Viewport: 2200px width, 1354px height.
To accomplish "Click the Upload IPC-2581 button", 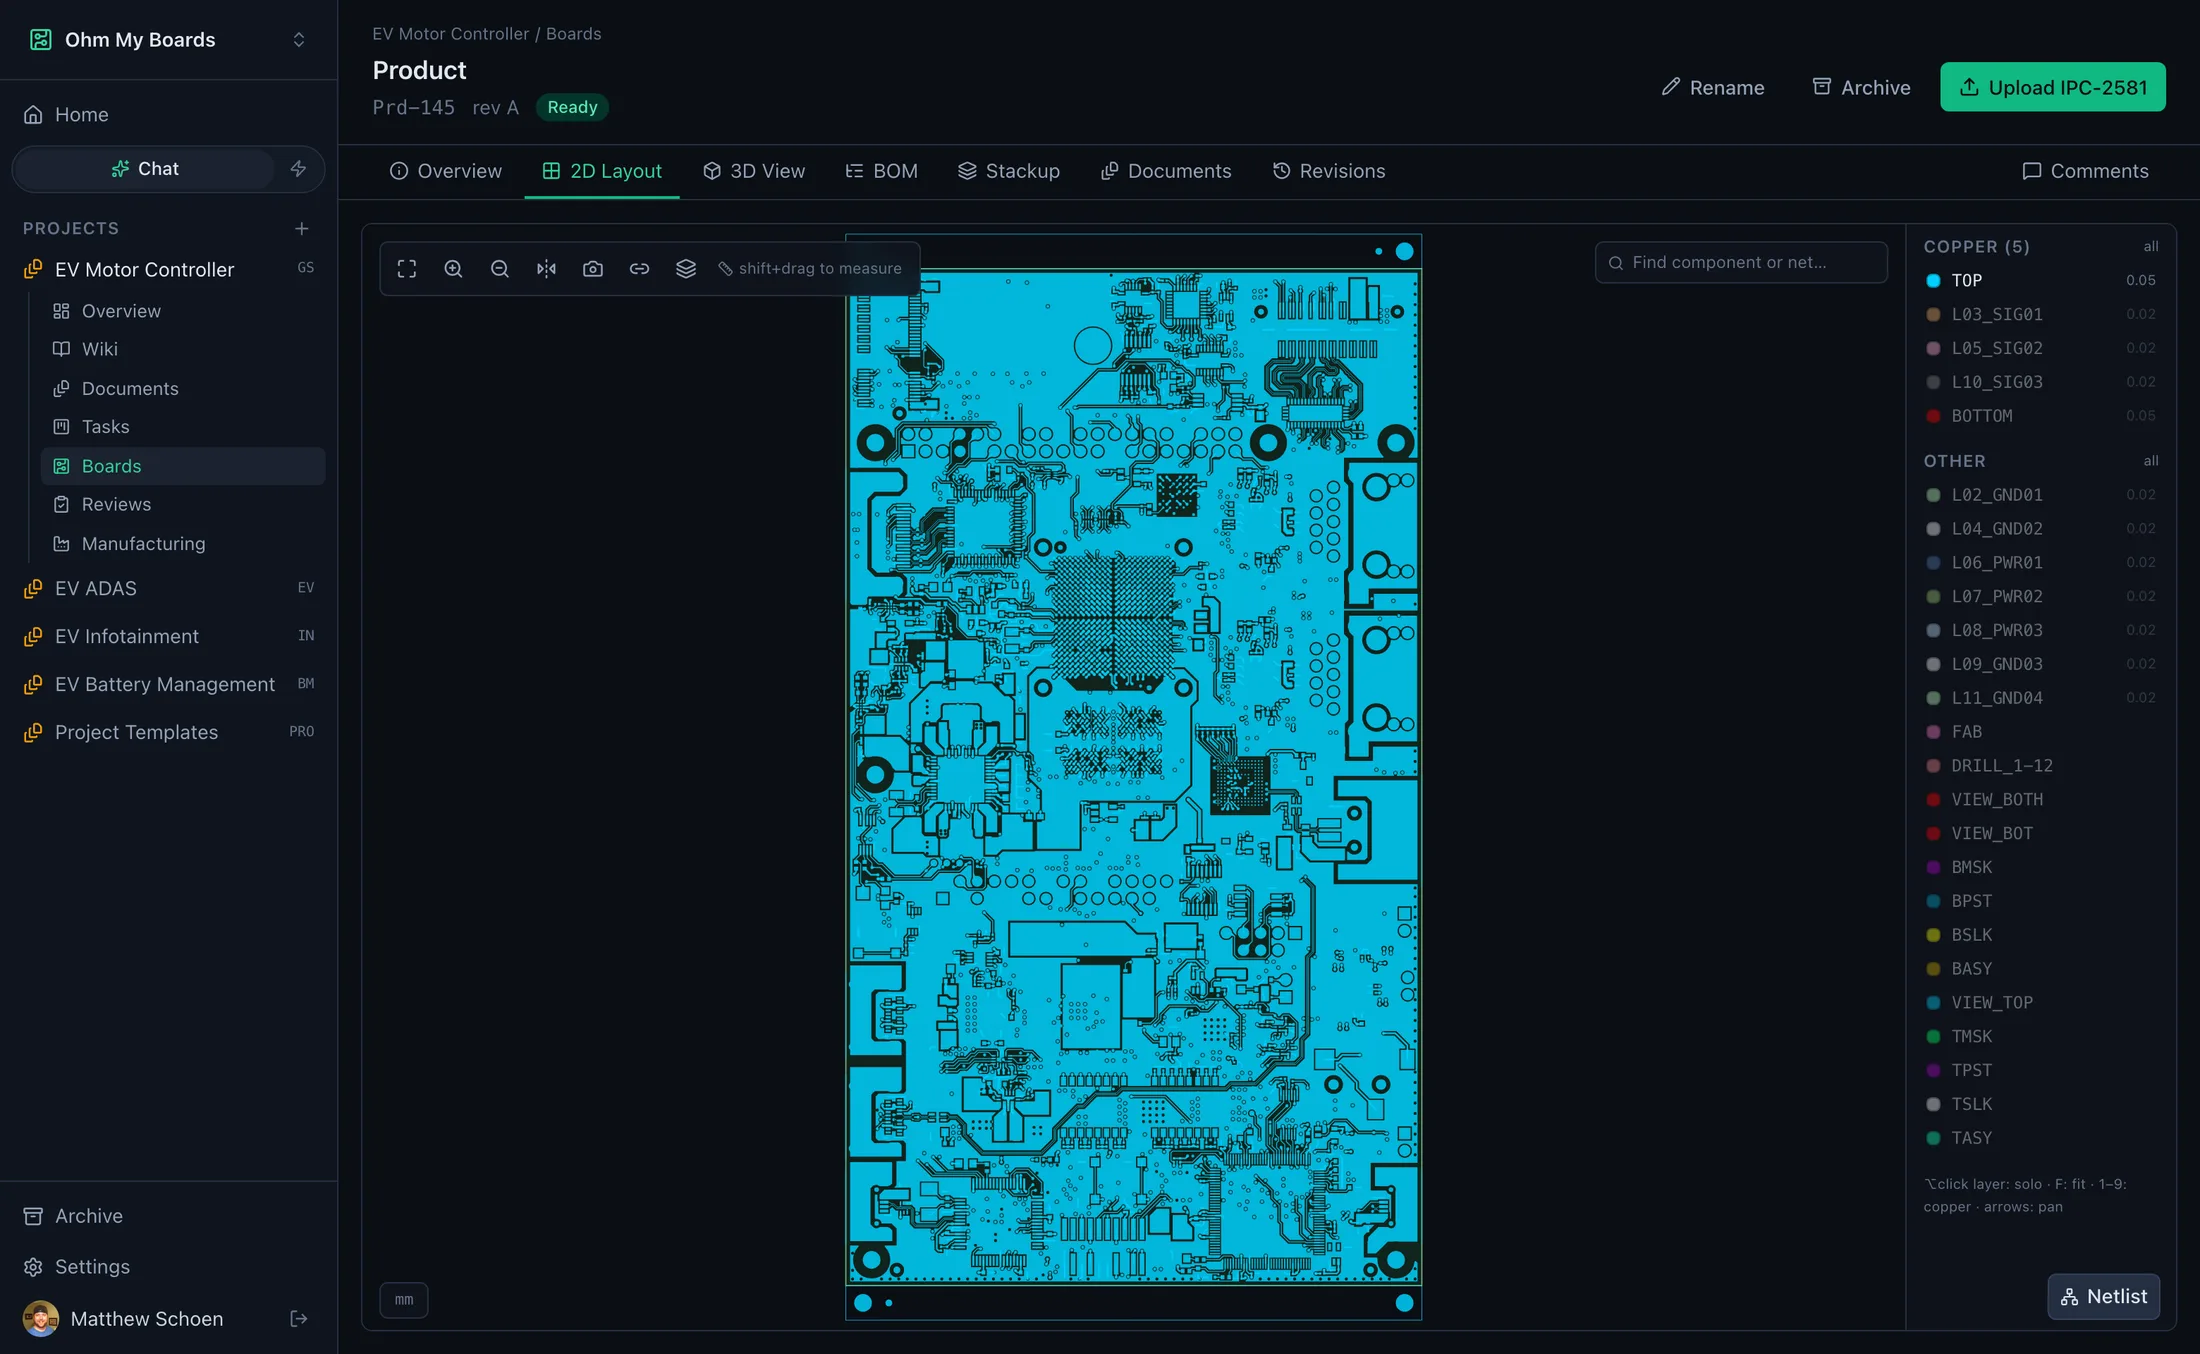I will pos(2053,88).
